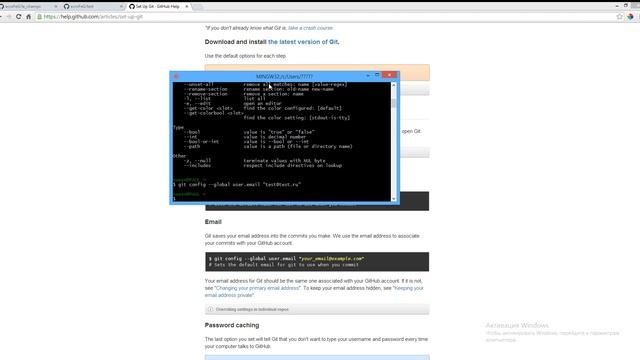Click the 'Password caching' heading
The height and width of the screenshot is (360, 640).
pyautogui.click(x=232, y=325)
